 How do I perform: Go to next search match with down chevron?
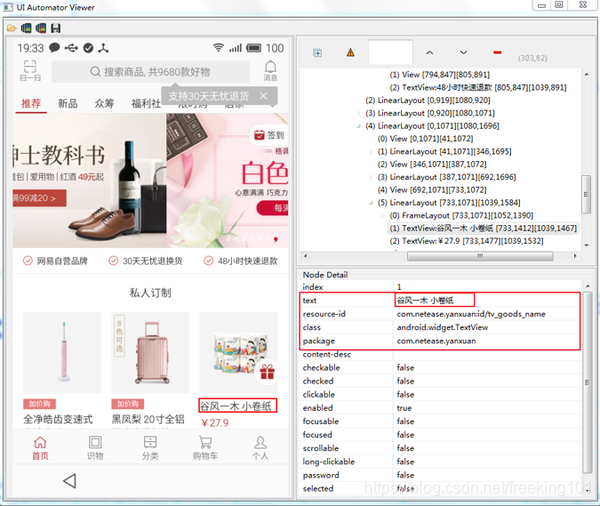(x=463, y=52)
